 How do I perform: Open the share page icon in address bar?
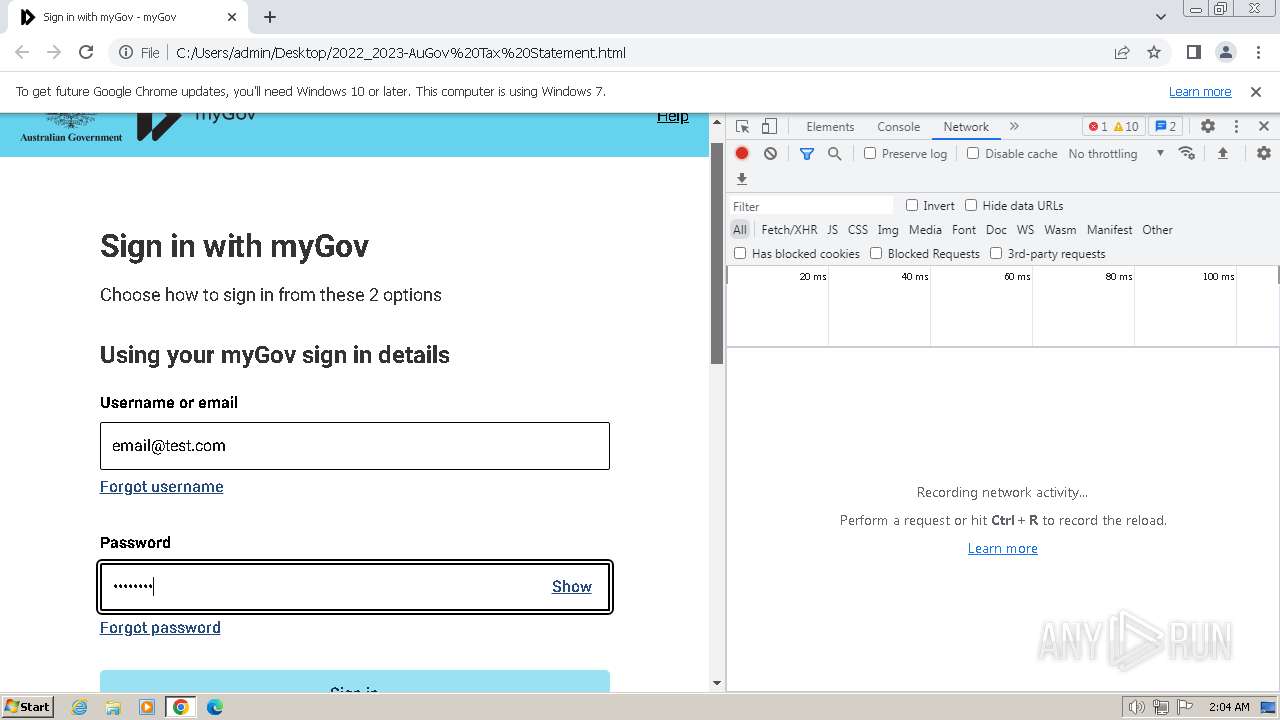1122,52
